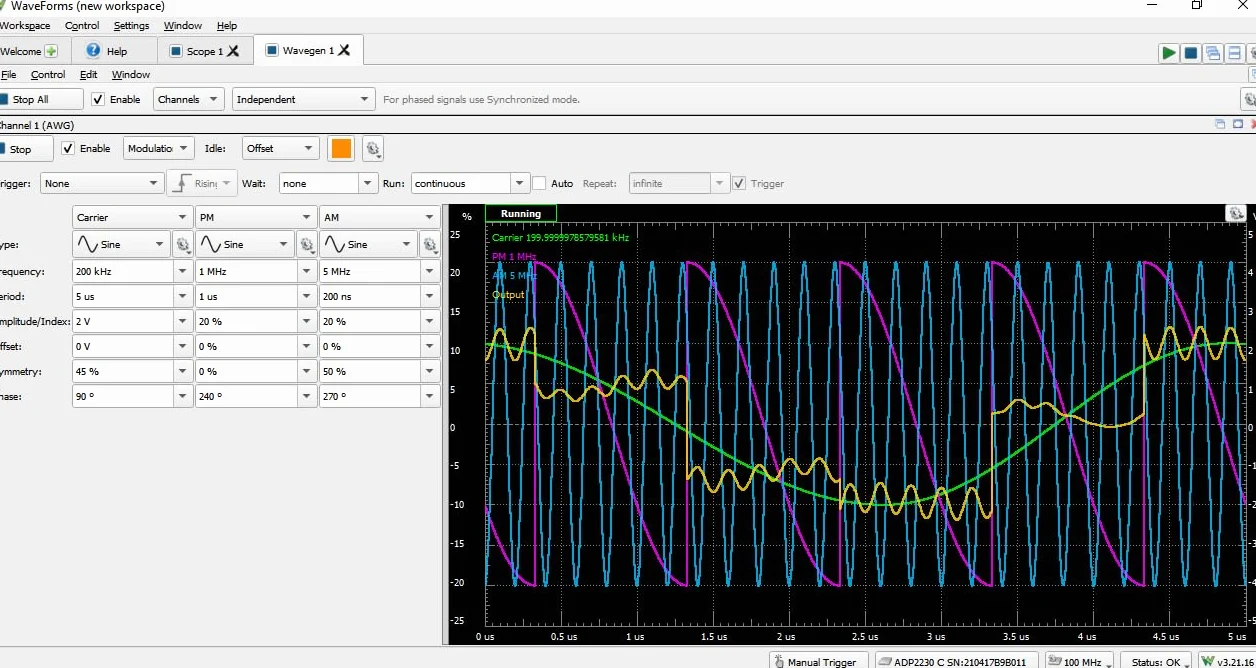Toggle the Trigger checkbox near Repeat
The height and width of the screenshot is (668, 1256).
click(739, 183)
